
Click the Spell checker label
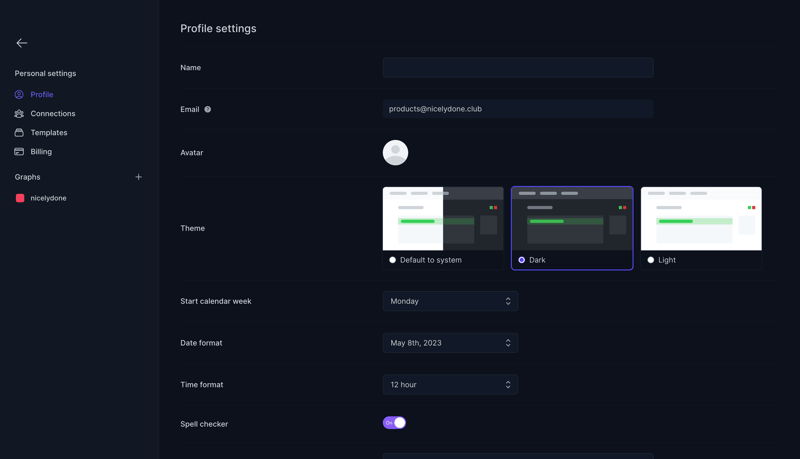coord(204,424)
